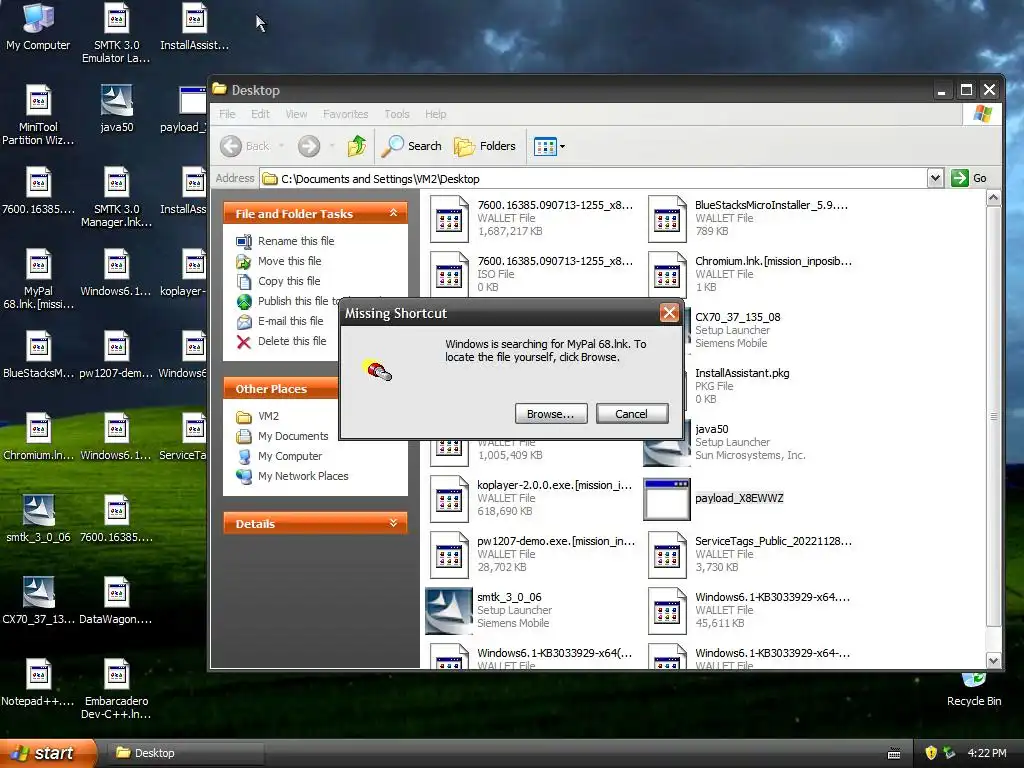The height and width of the screenshot is (768, 1024).
Task: Select pw1207-demo.exe file in Explorer
Action: tap(532, 554)
